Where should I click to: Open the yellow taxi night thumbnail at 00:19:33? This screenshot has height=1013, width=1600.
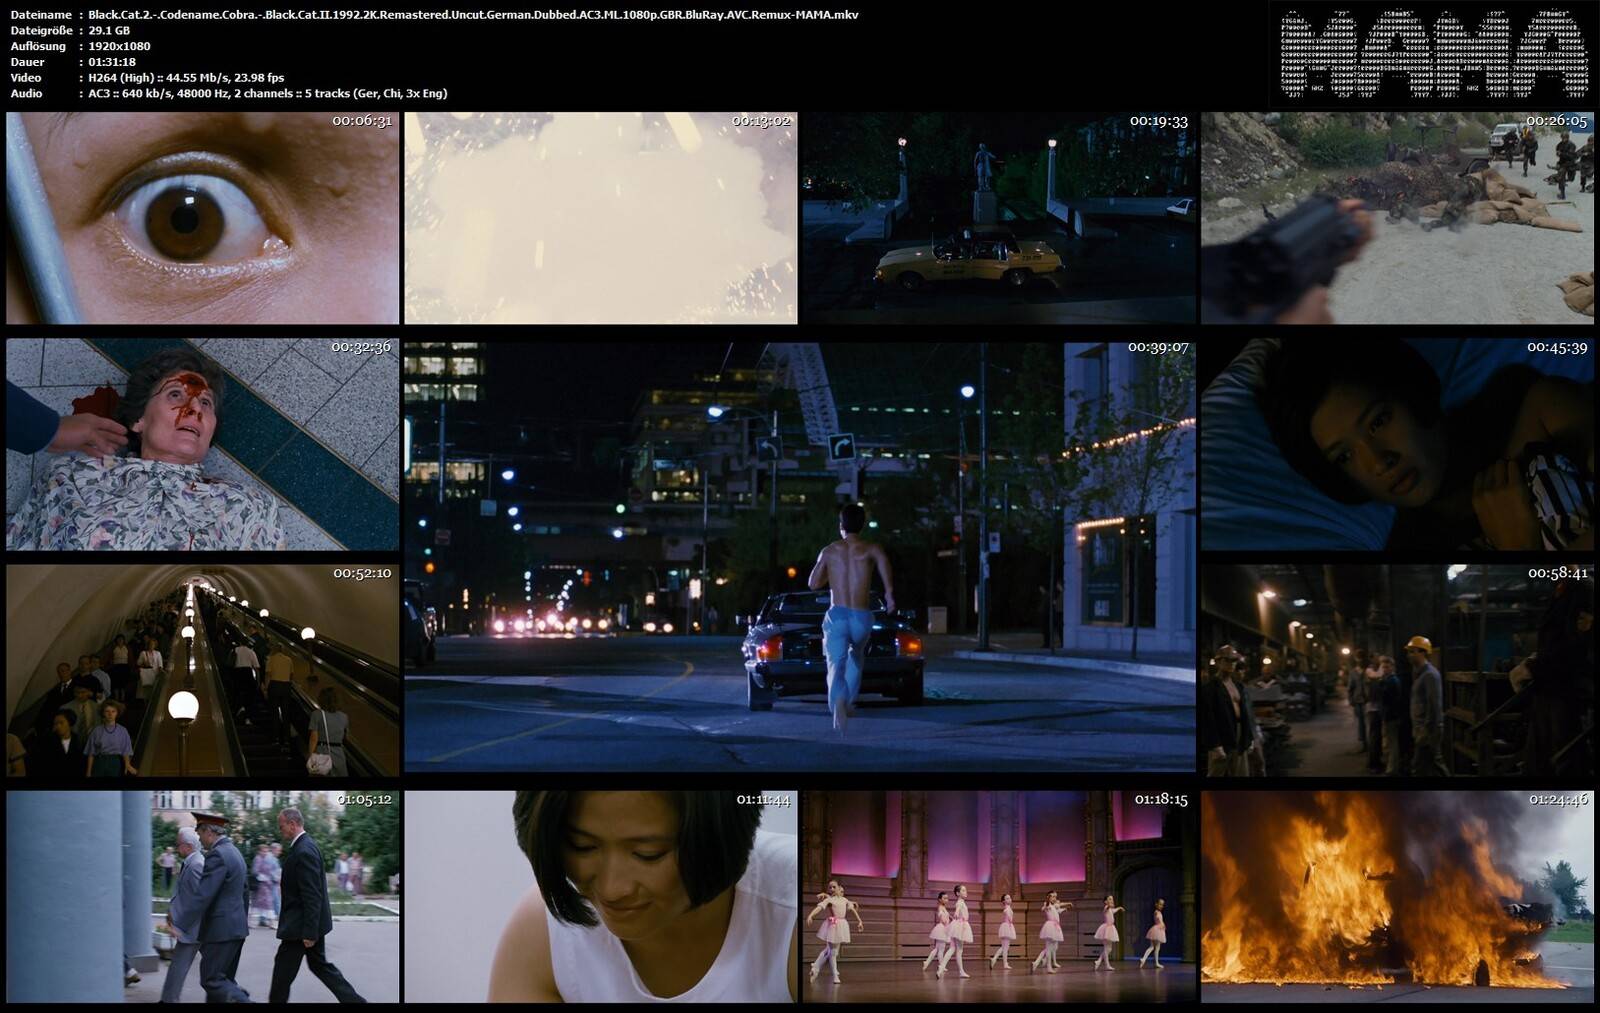click(x=999, y=217)
